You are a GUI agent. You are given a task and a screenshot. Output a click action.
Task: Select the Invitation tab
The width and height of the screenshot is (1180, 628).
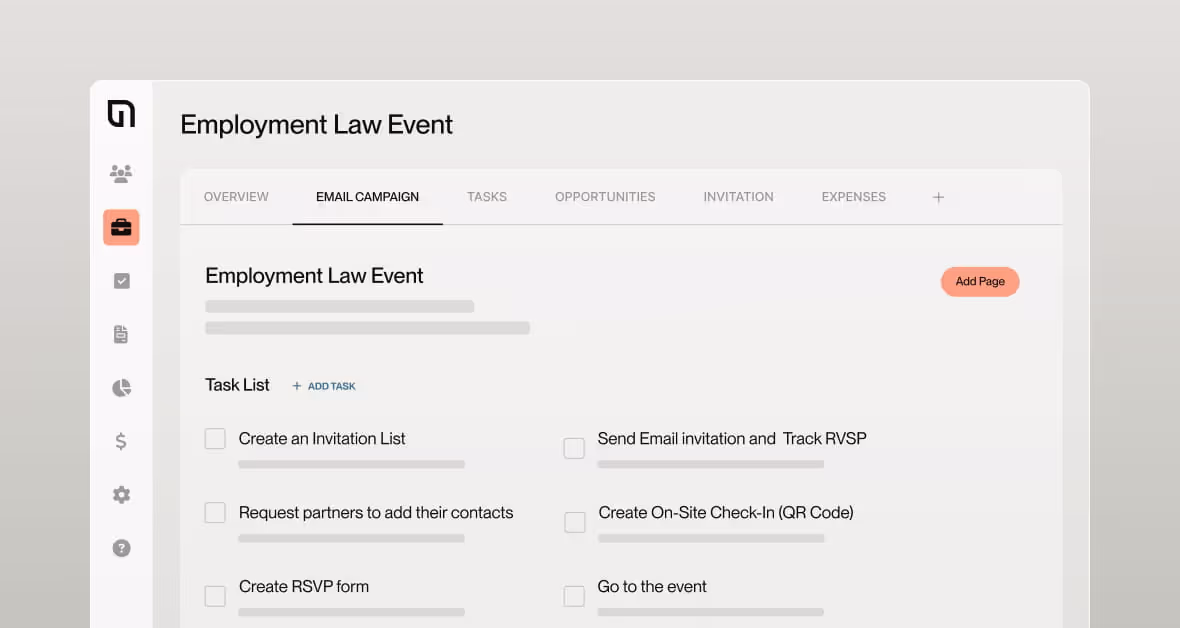tap(738, 197)
